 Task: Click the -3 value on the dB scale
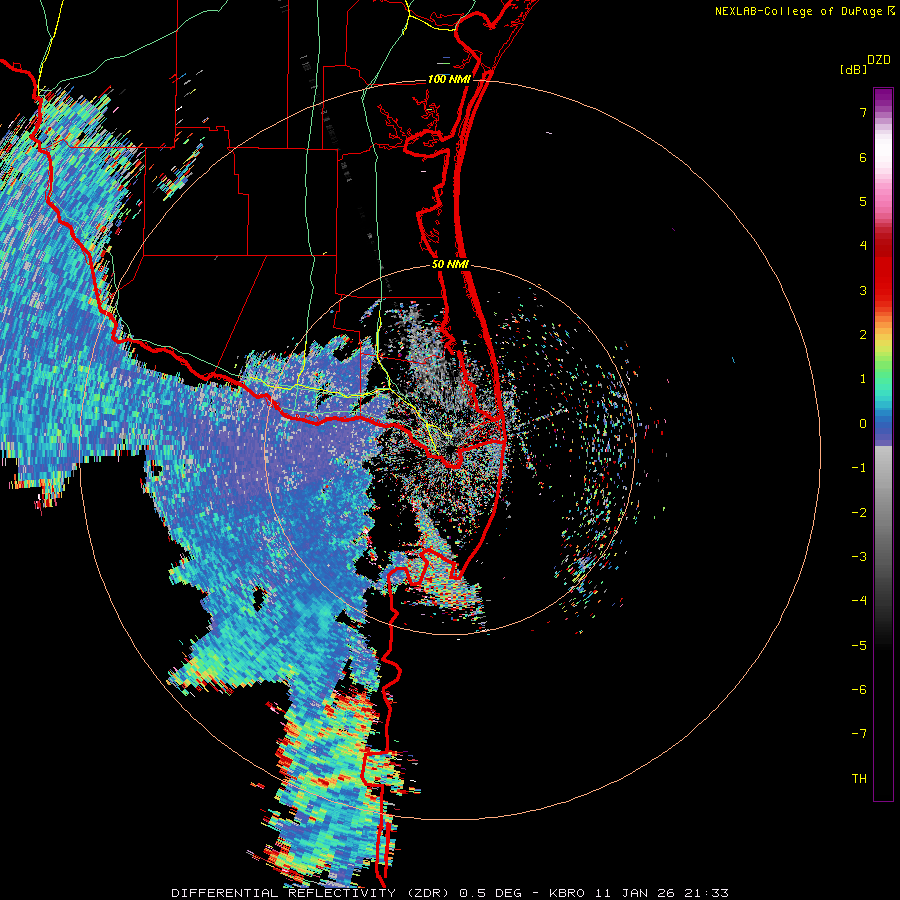(859, 557)
